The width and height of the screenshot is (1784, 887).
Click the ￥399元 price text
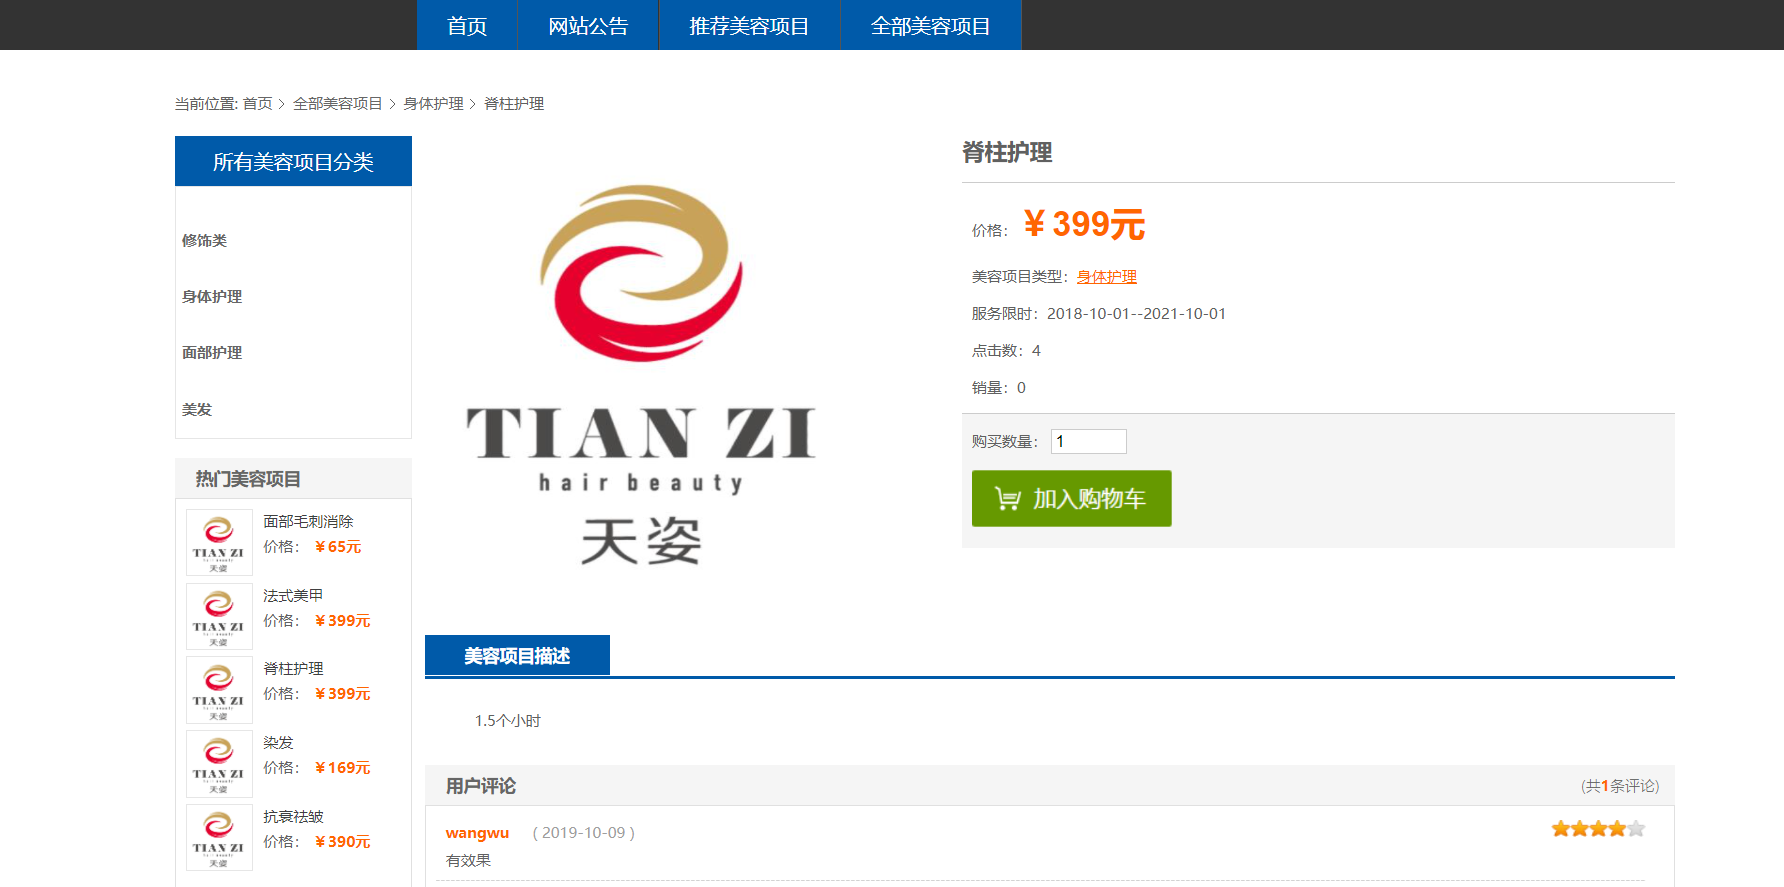(x=1083, y=224)
